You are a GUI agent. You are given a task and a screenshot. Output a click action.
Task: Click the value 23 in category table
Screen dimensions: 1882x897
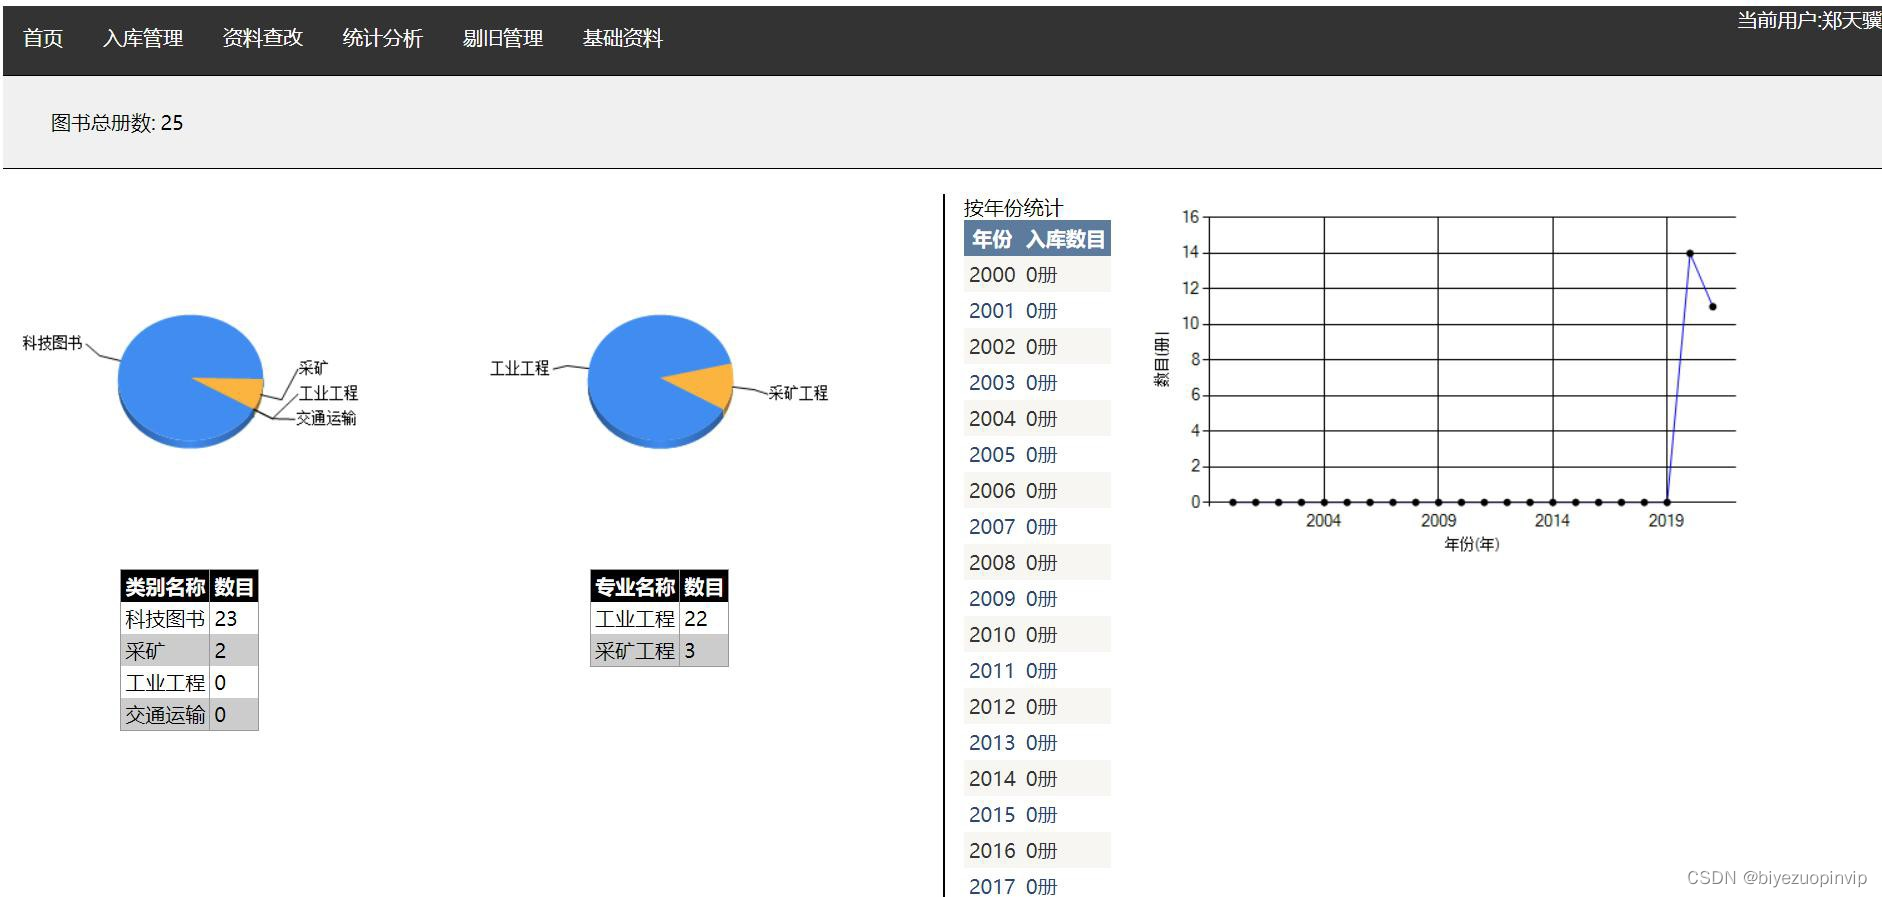(226, 619)
